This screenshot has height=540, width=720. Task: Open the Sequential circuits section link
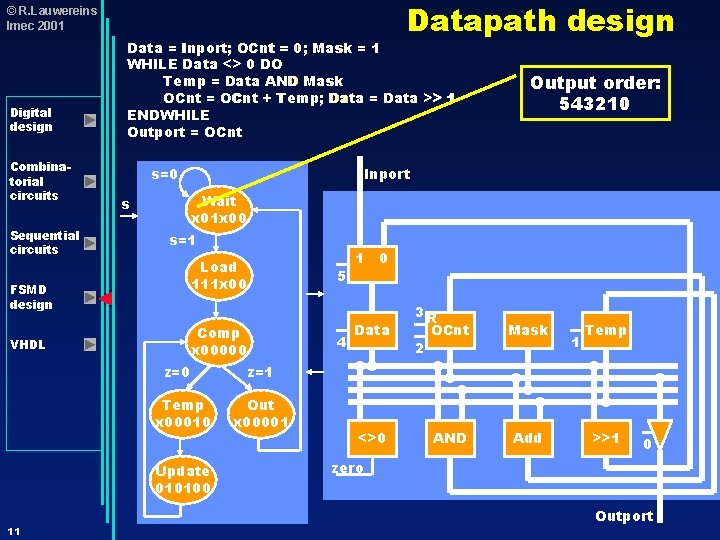(45, 242)
